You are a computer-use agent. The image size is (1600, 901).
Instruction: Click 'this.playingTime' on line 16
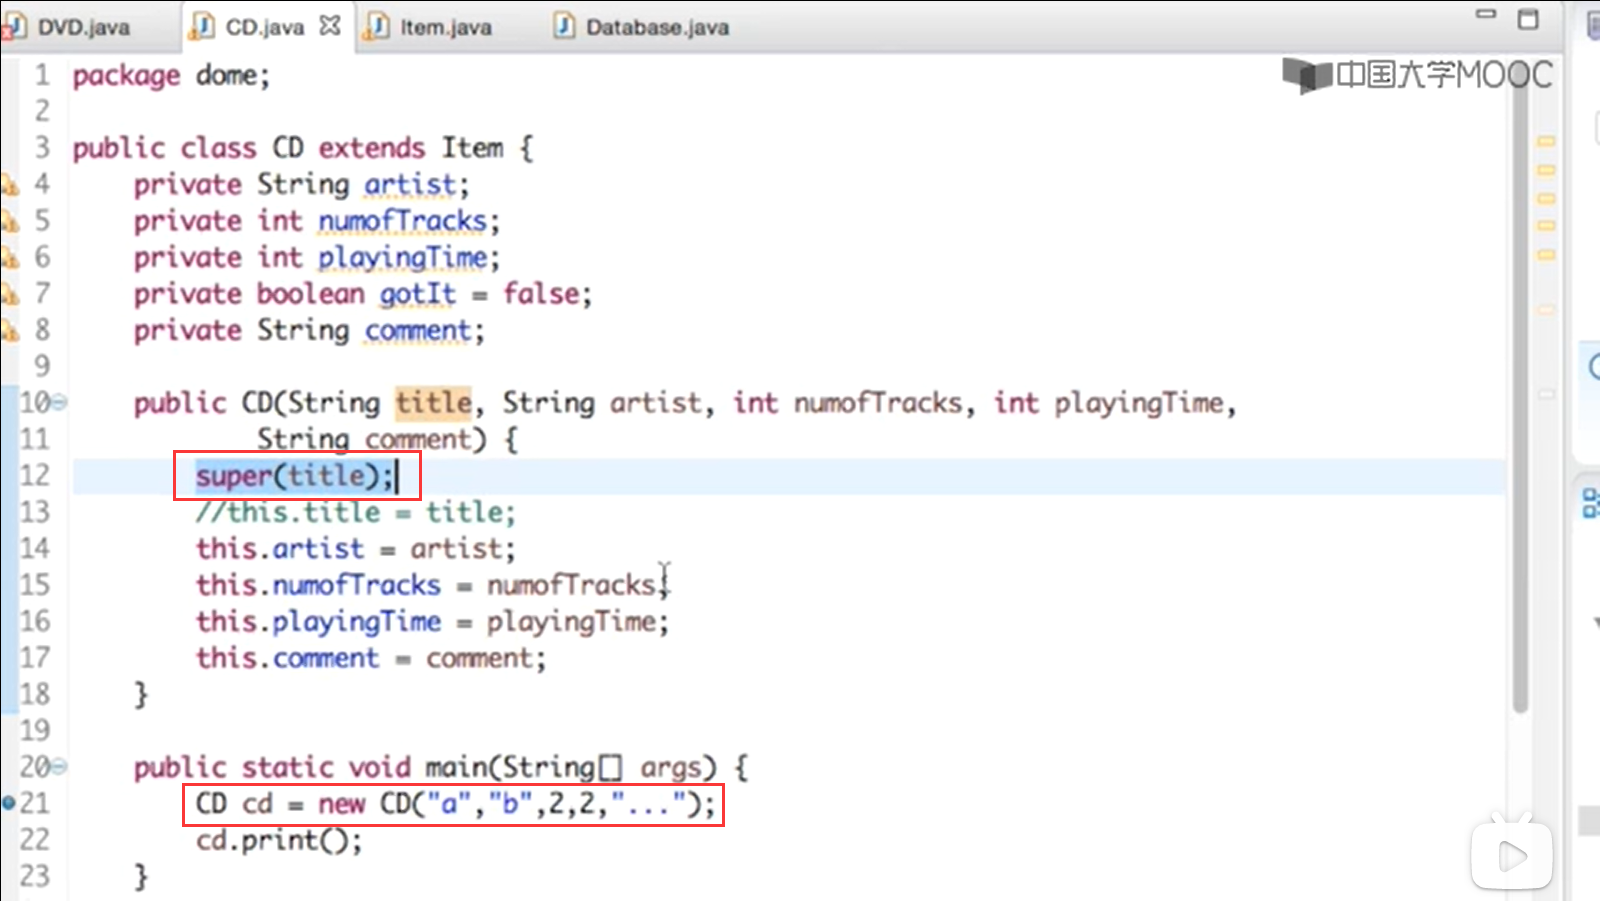(318, 622)
